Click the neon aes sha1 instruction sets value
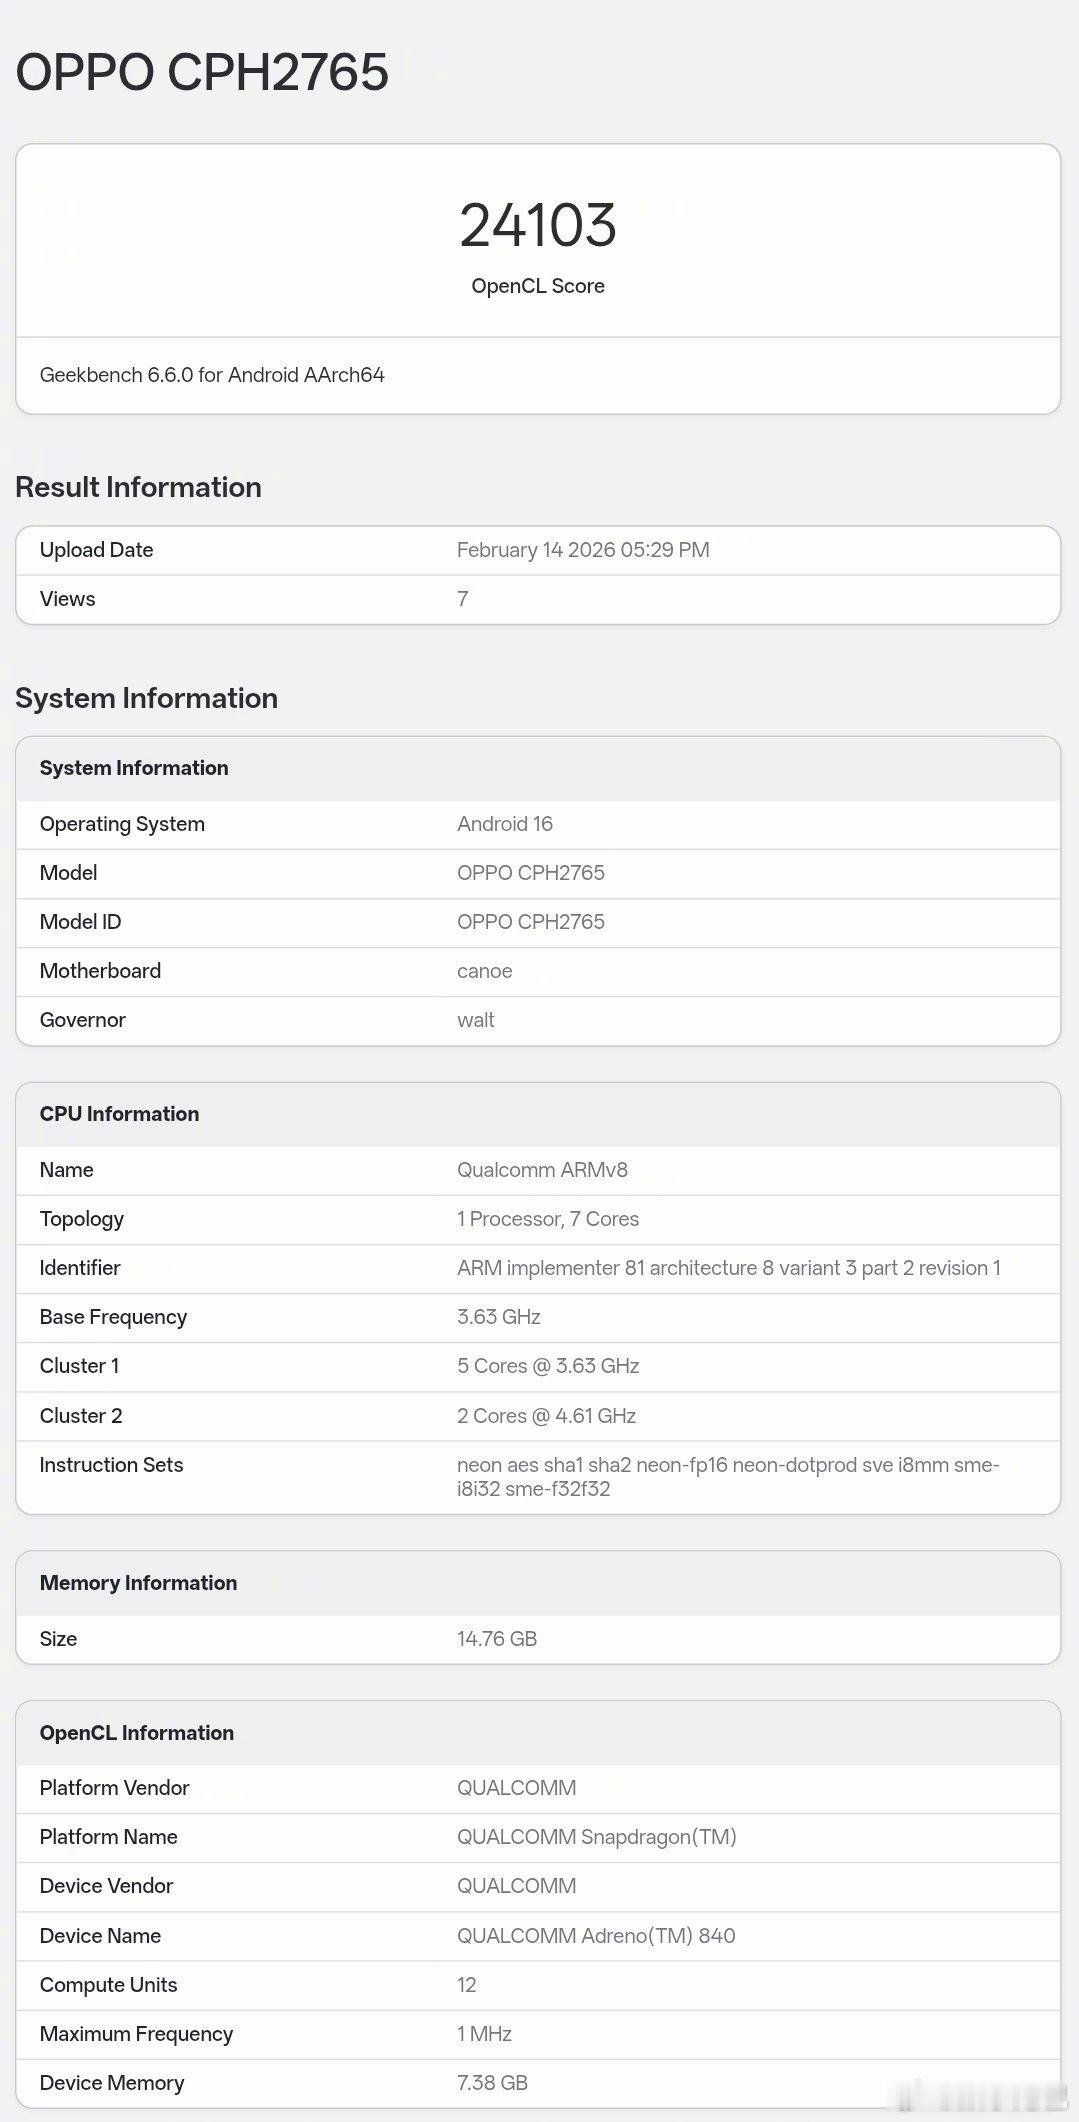 pos(728,1477)
